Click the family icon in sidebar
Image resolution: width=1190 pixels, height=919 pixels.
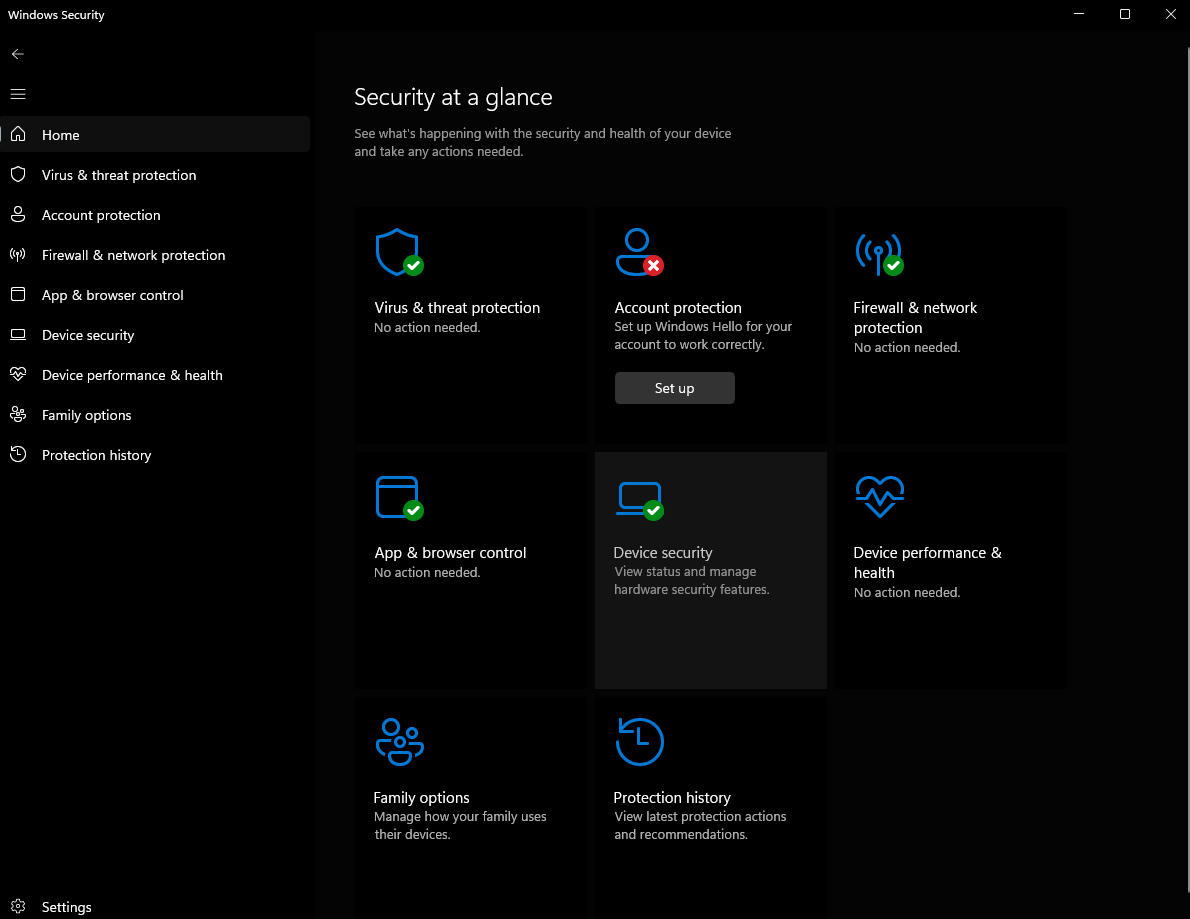(18, 414)
